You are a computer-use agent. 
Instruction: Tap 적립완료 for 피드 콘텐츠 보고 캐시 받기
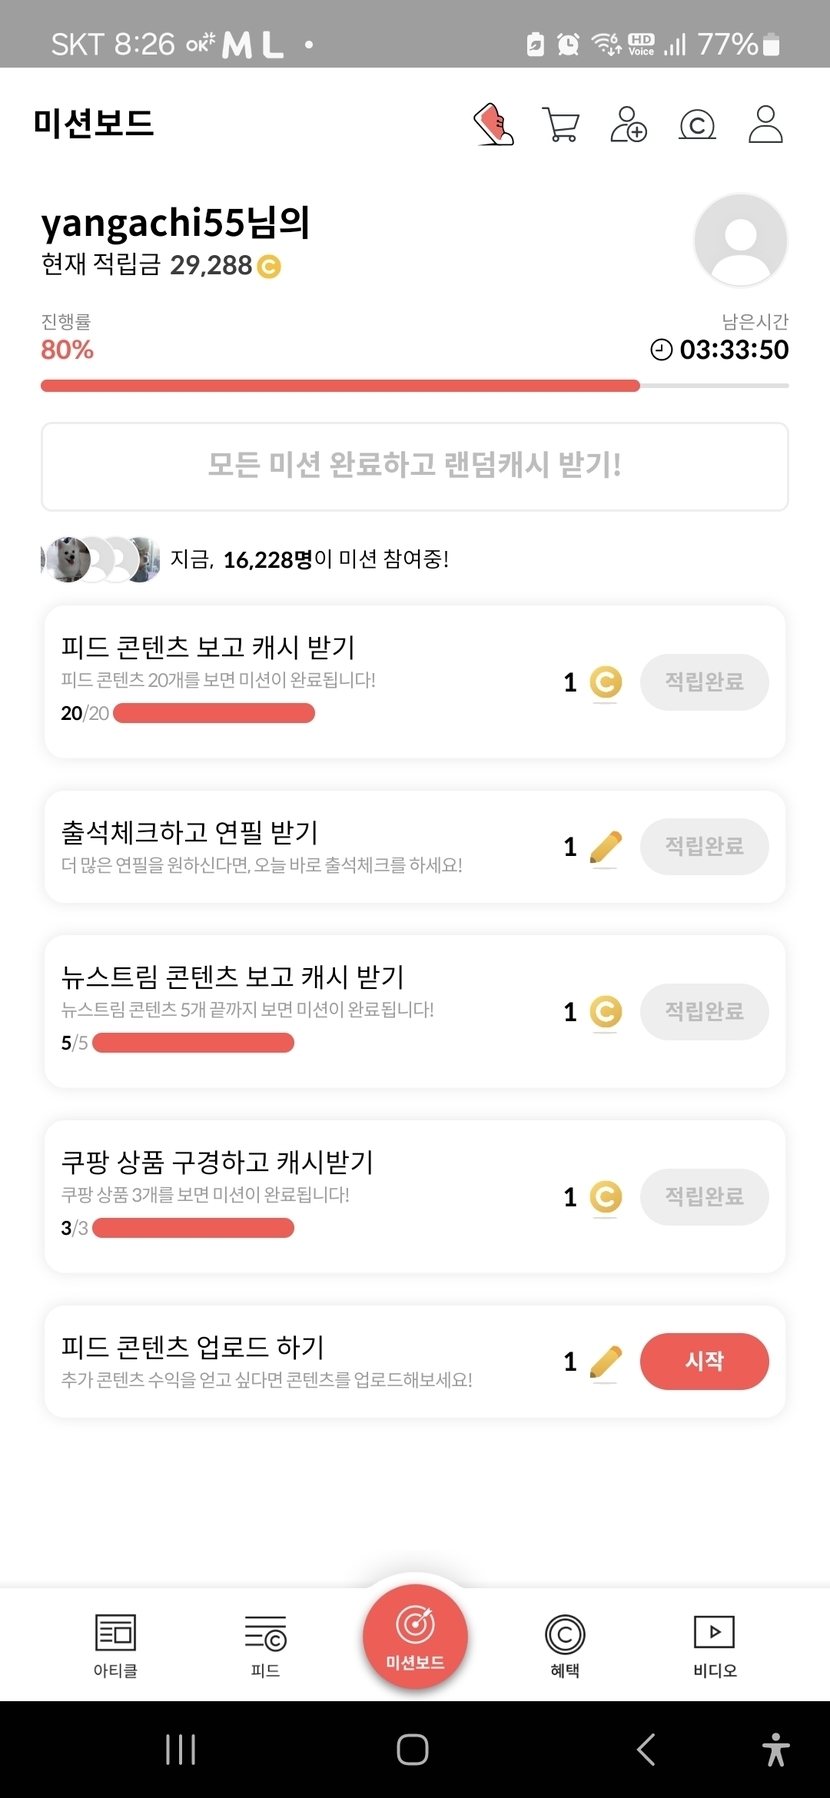pos(704,682)
